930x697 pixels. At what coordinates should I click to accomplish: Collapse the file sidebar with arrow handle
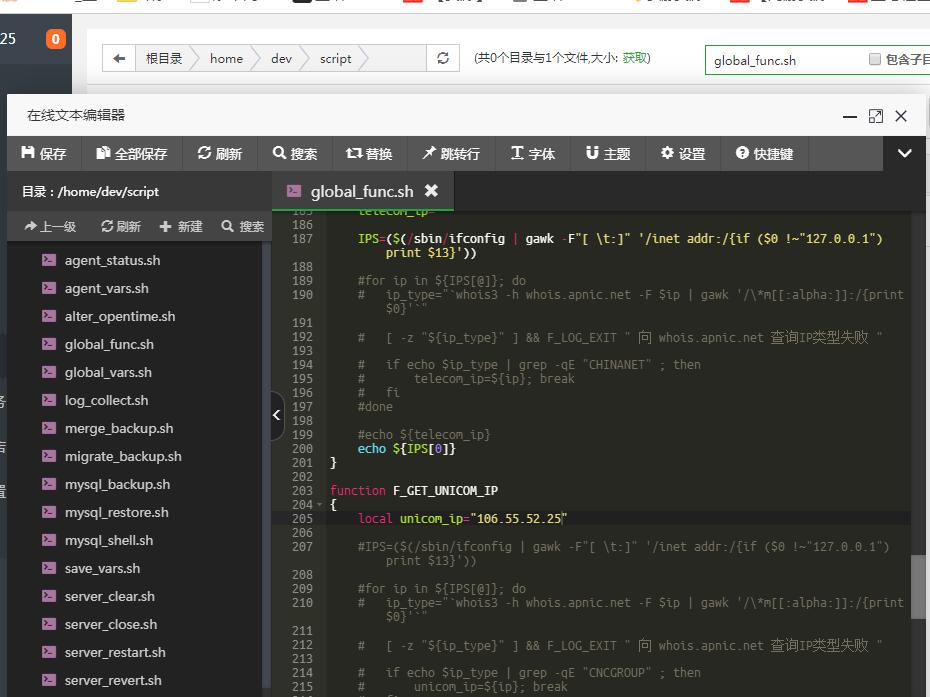tap(277, 415)
